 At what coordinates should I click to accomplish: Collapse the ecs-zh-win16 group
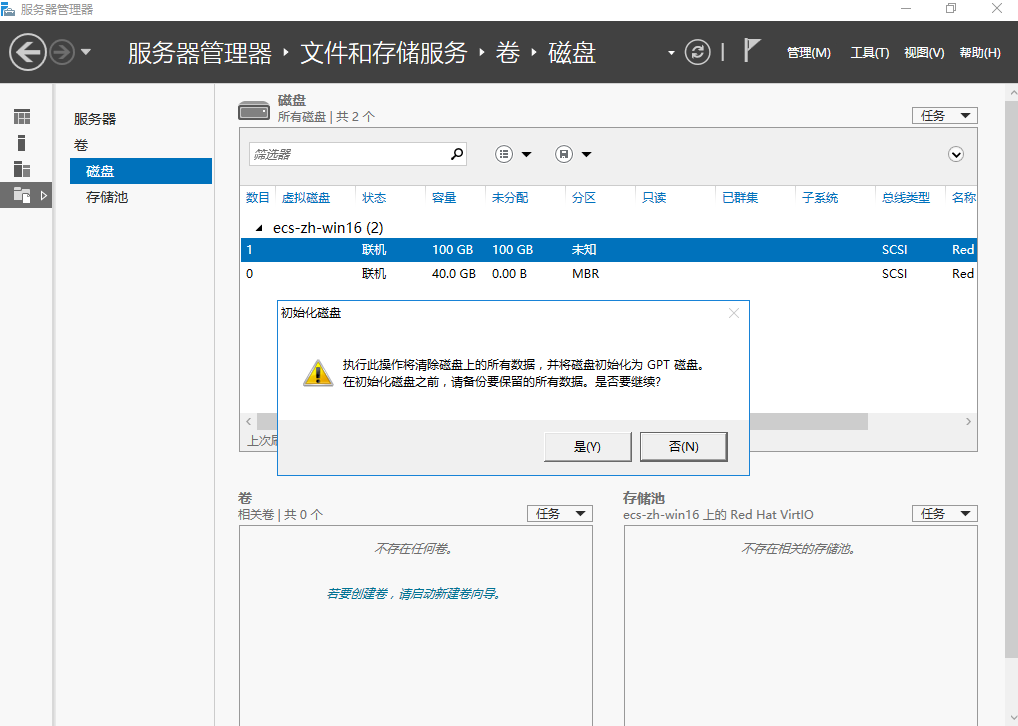261,228
